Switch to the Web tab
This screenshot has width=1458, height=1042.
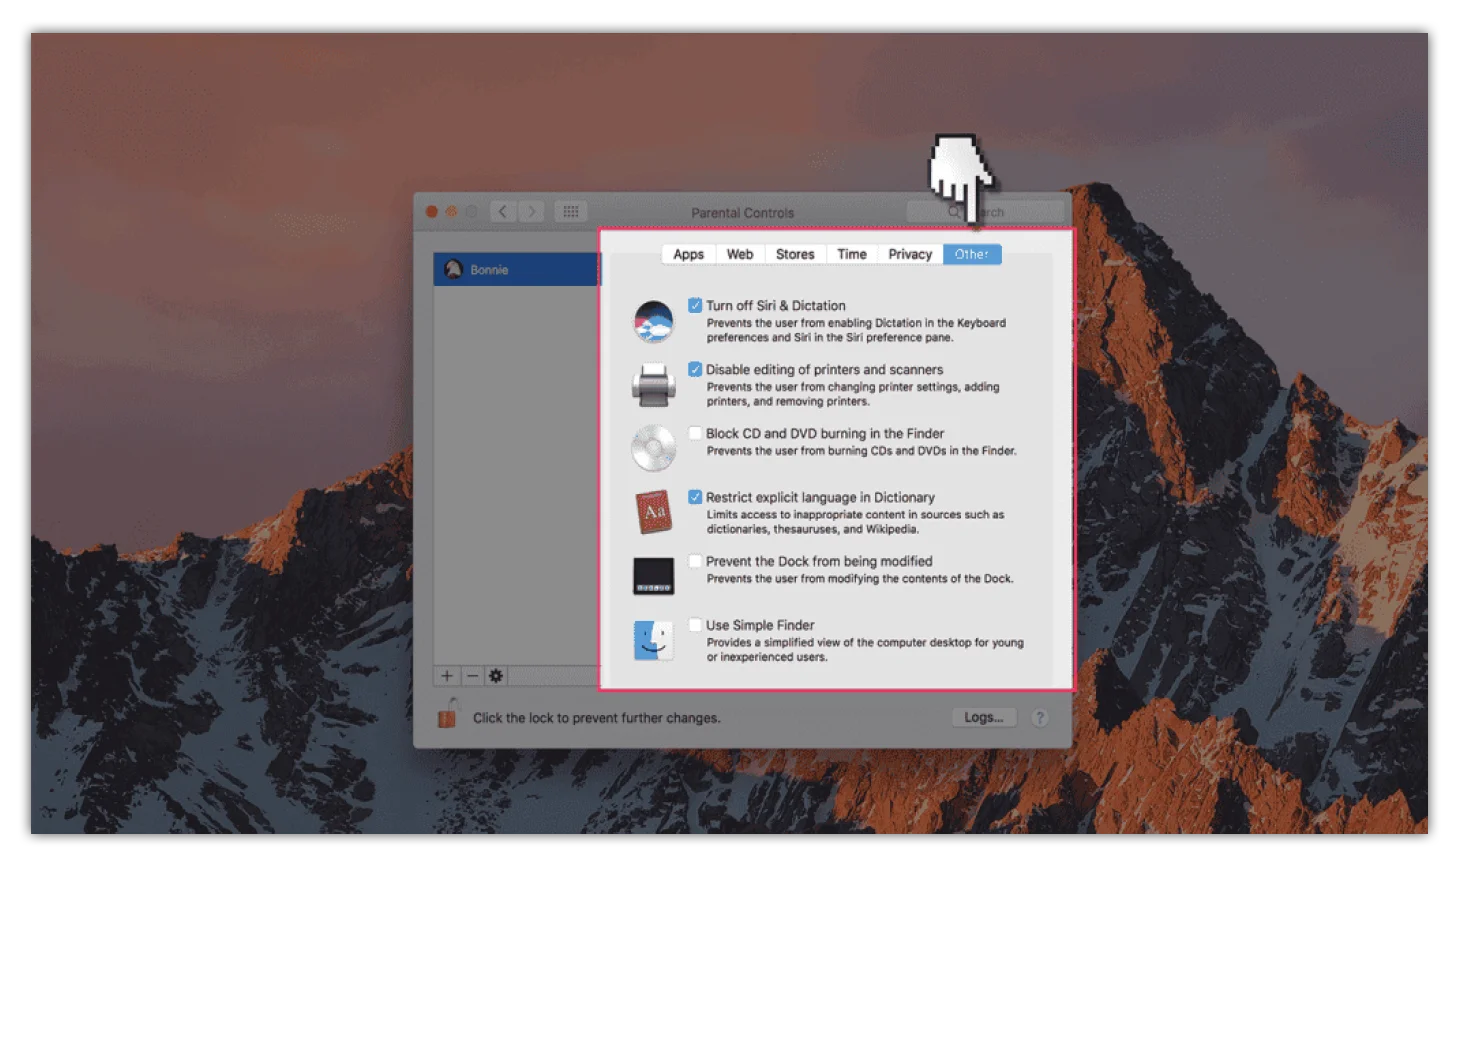(x=740, y=254)
